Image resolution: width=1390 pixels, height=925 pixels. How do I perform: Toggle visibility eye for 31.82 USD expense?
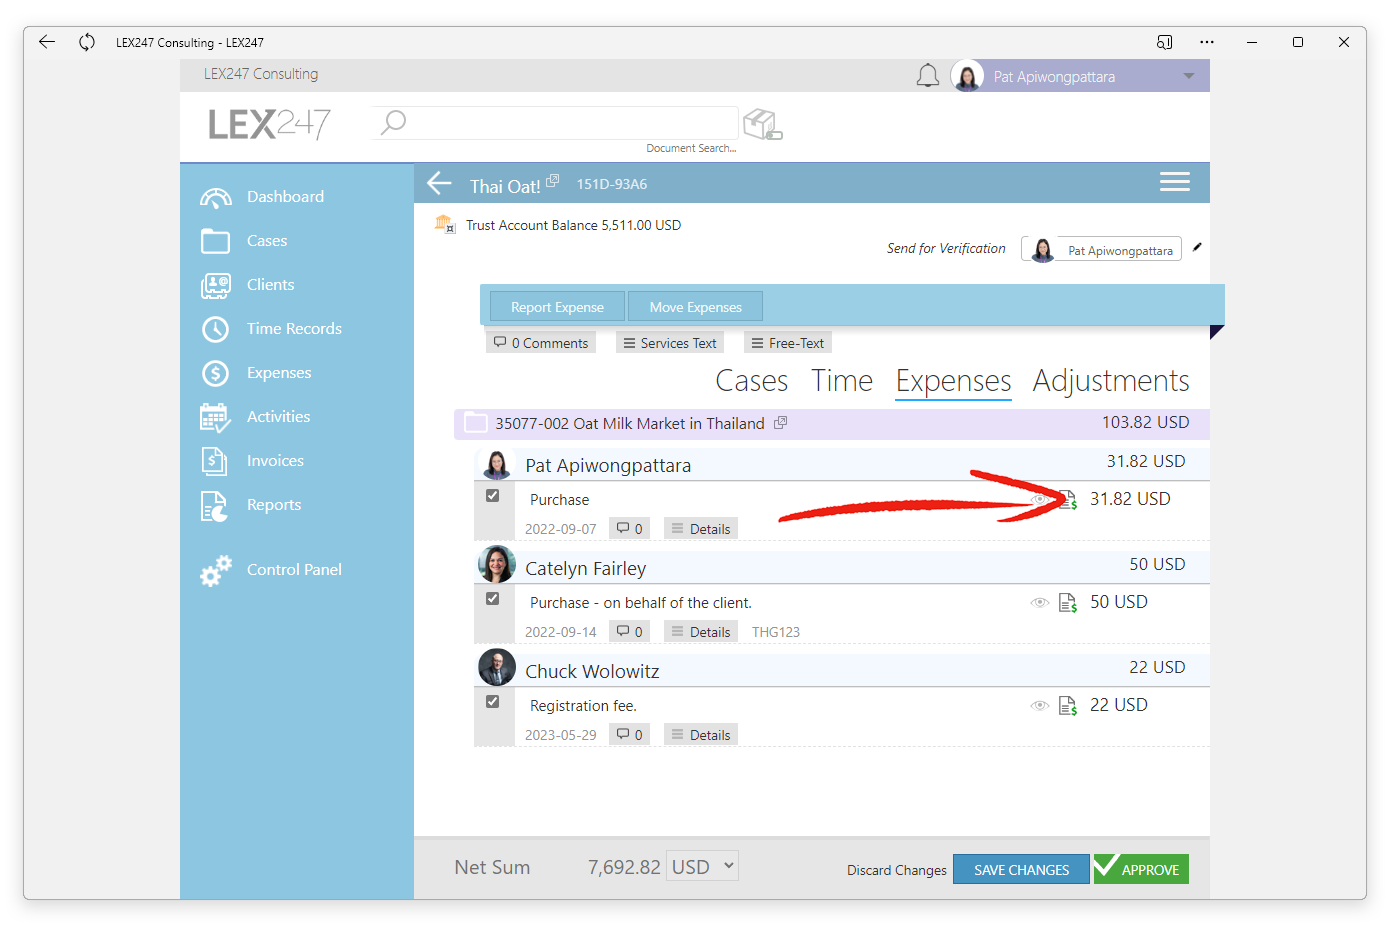coord(1040,499)
